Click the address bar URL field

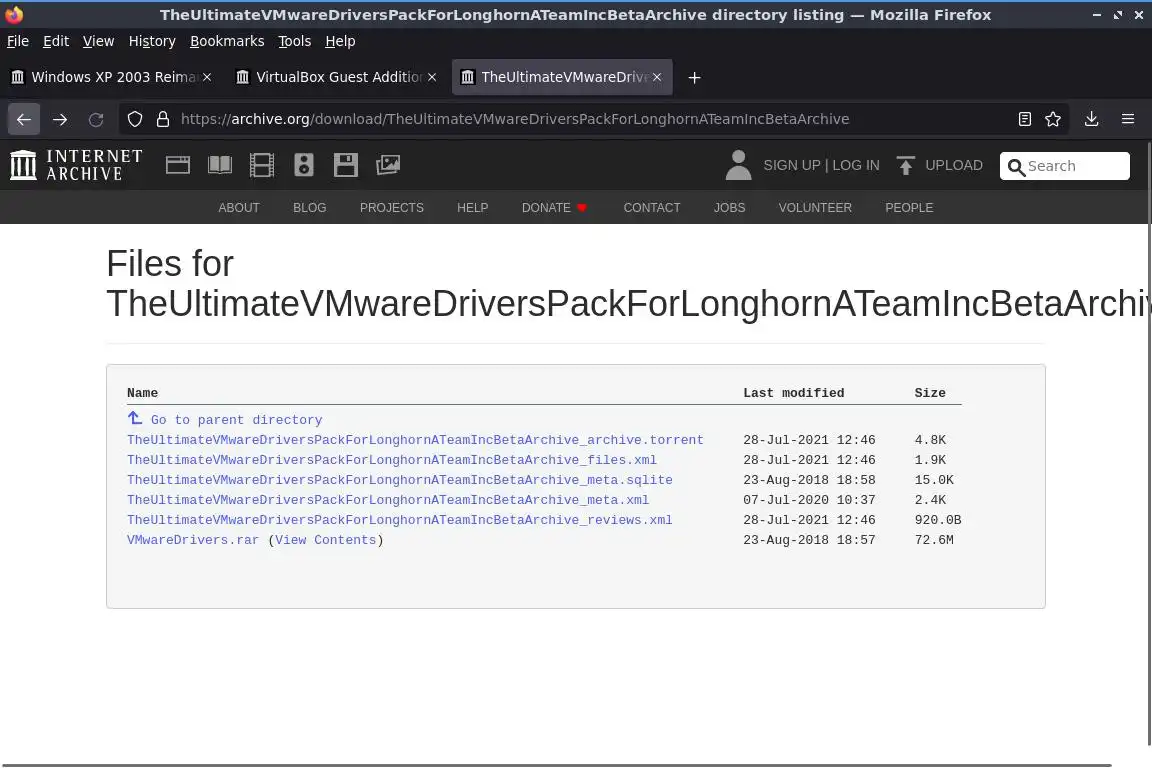coord(514,119)
